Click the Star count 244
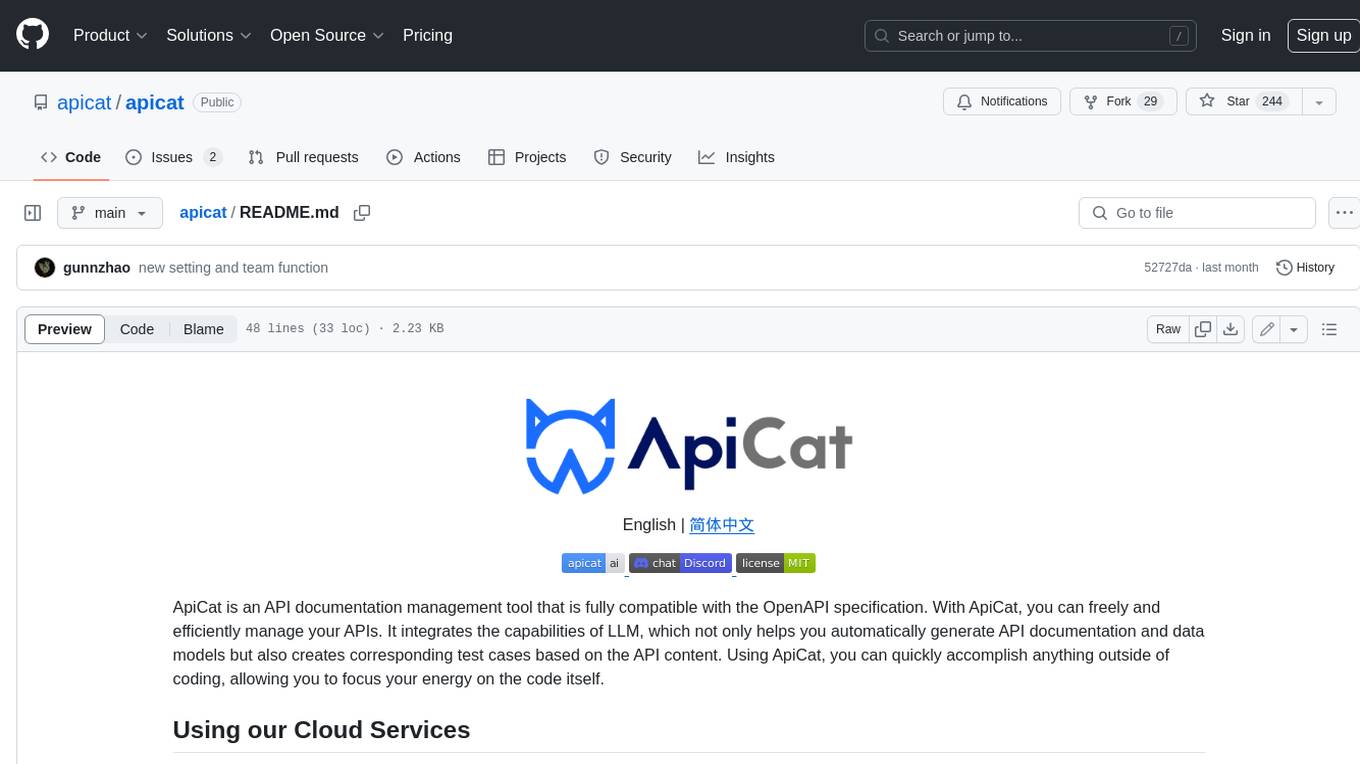The image size is (1360, 764). click(1272, 101)
